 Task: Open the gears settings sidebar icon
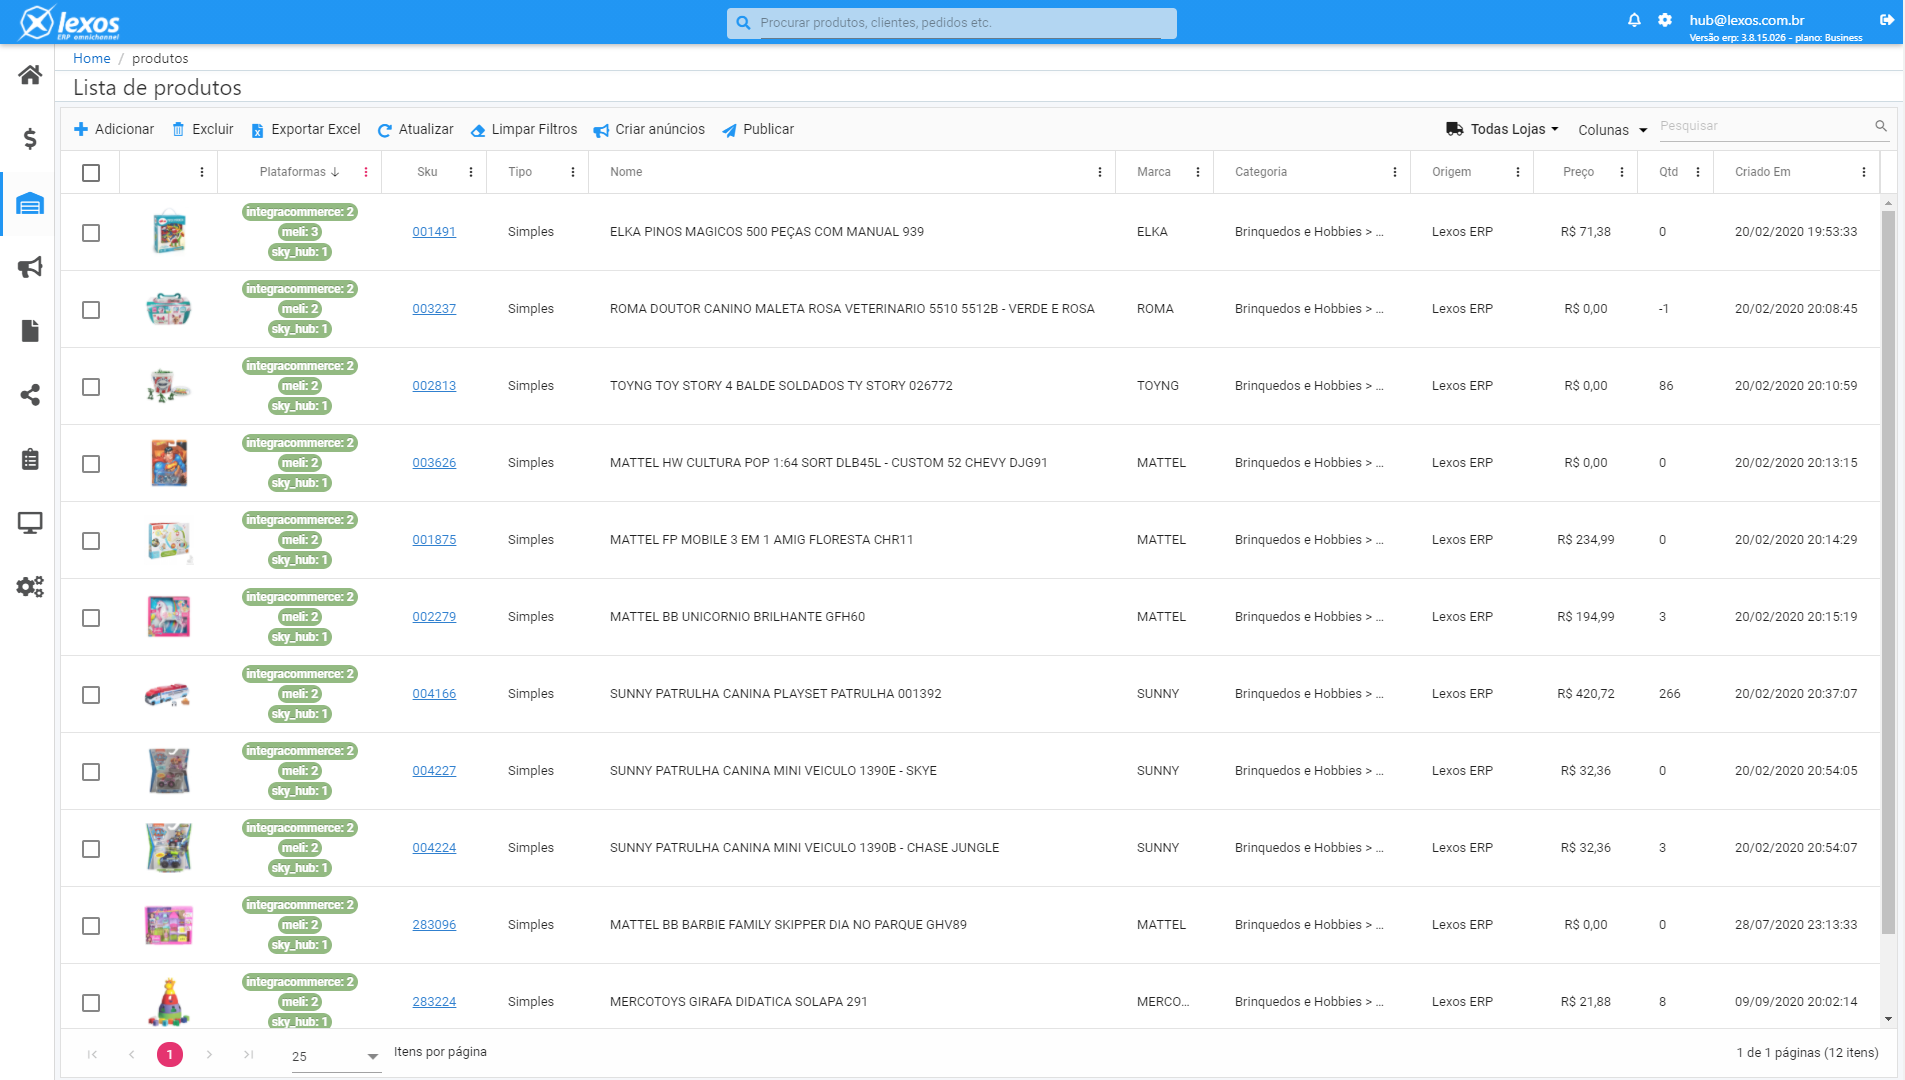30,587
